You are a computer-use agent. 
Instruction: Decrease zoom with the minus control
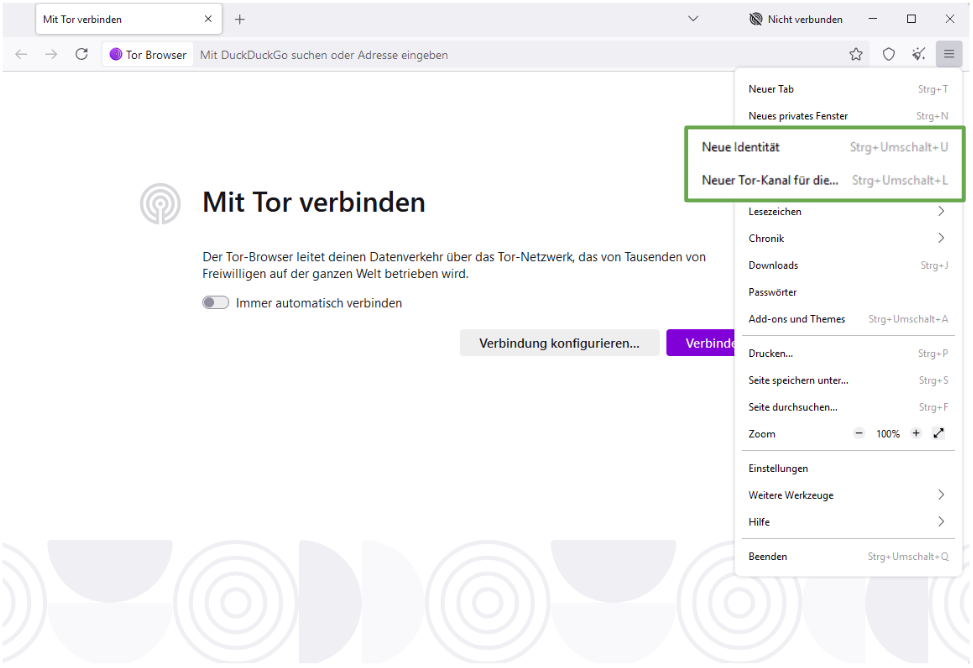click(x=858, y=433)
